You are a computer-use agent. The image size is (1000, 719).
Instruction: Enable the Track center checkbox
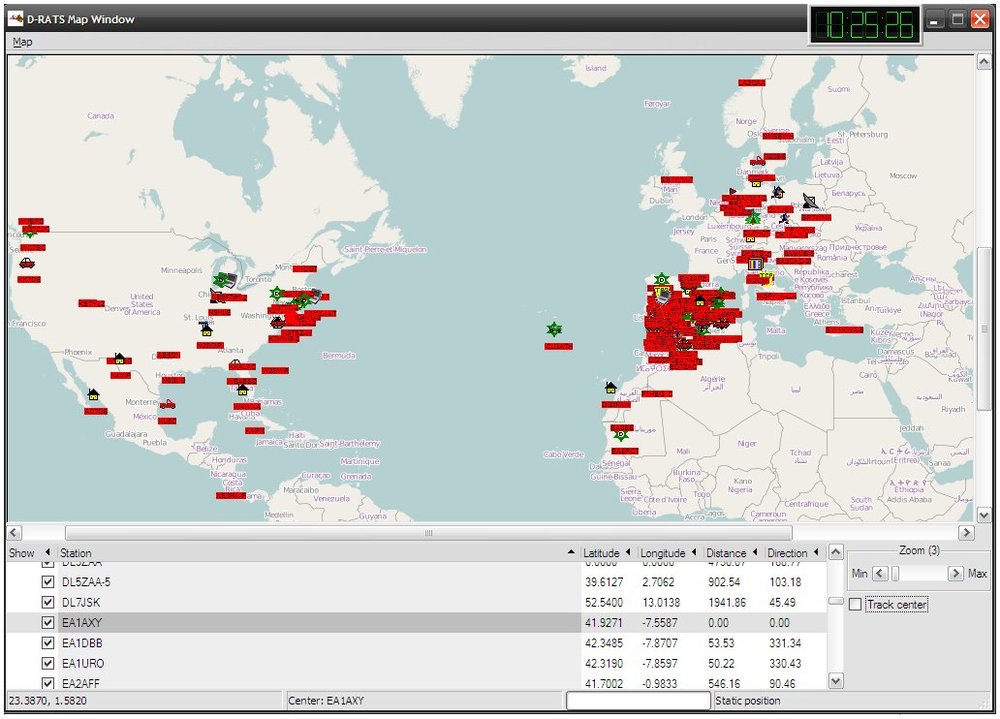[x=855, y=604]
